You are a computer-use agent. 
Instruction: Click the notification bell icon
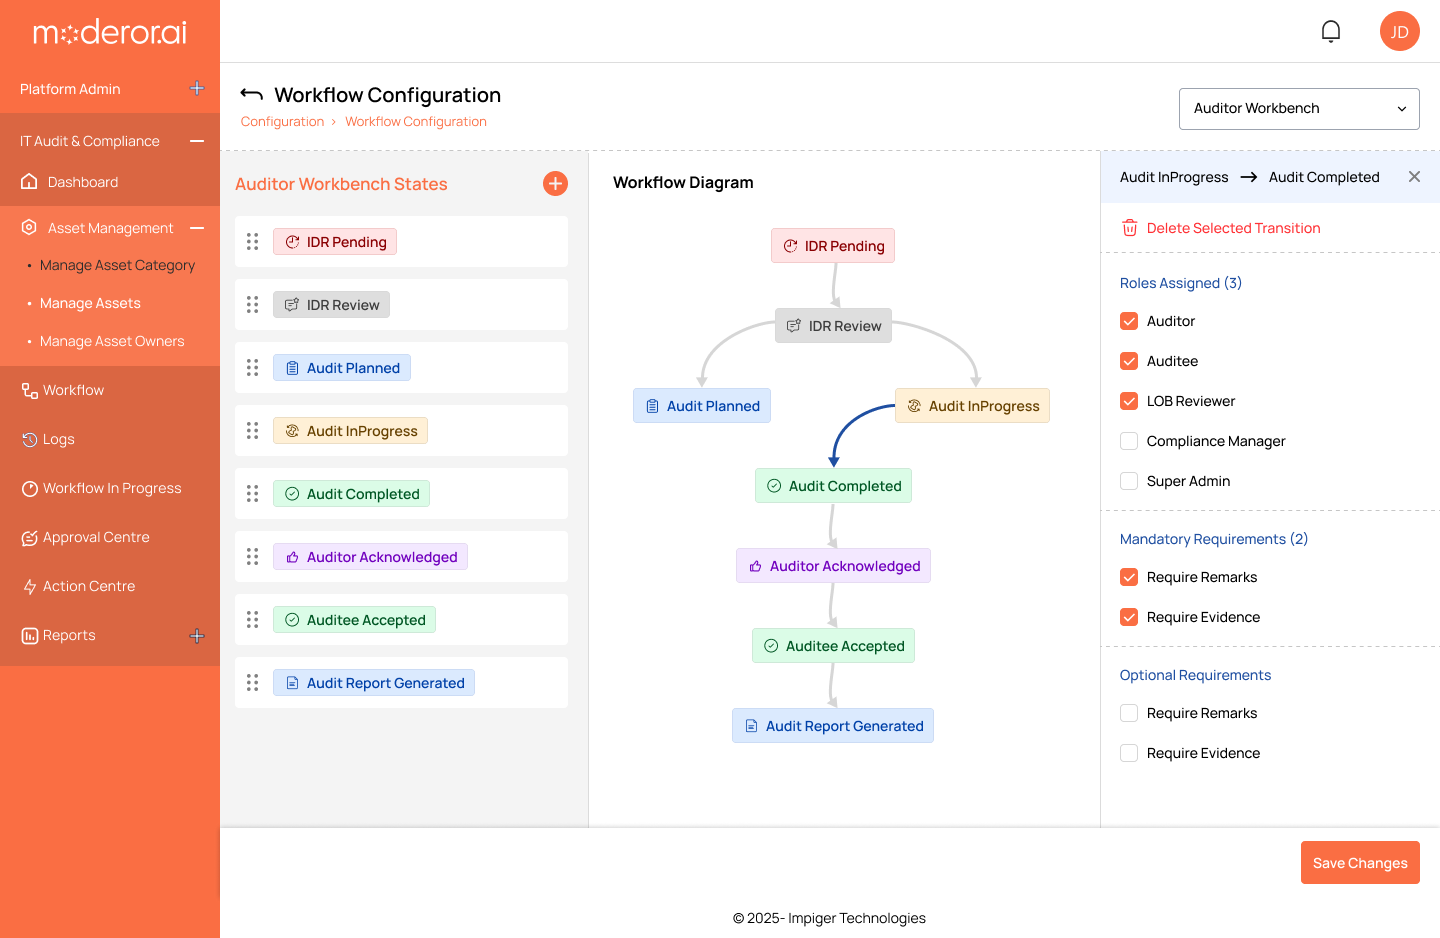pyautogui.click(x=1330, y=32)
